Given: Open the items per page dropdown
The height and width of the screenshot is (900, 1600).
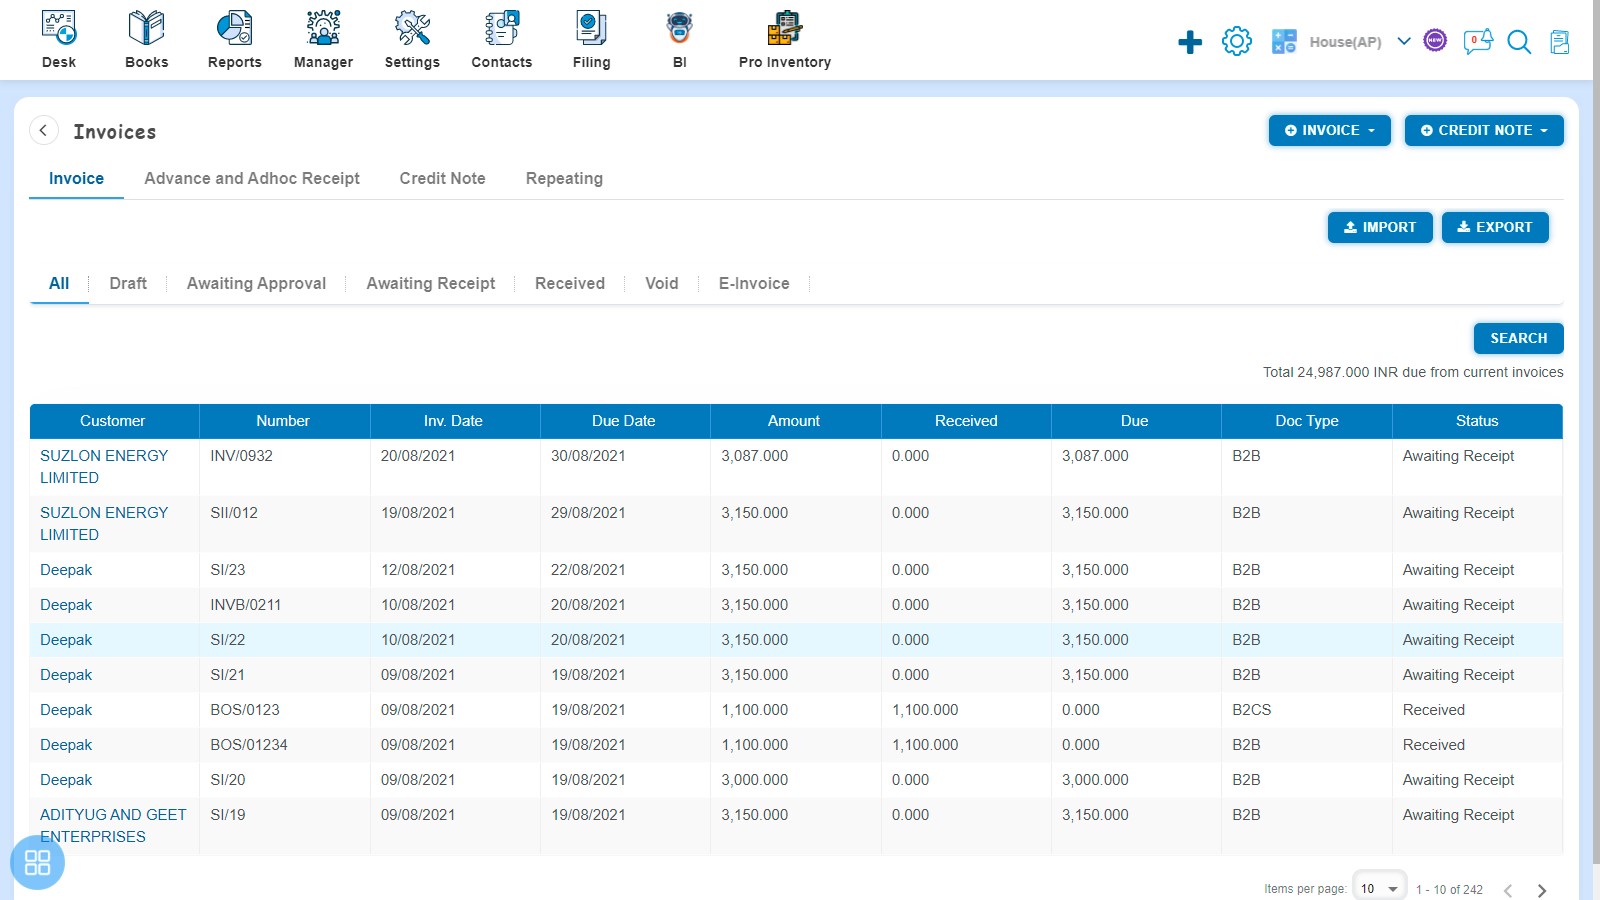Looking at the screenshot, I should pos(1380,888).
